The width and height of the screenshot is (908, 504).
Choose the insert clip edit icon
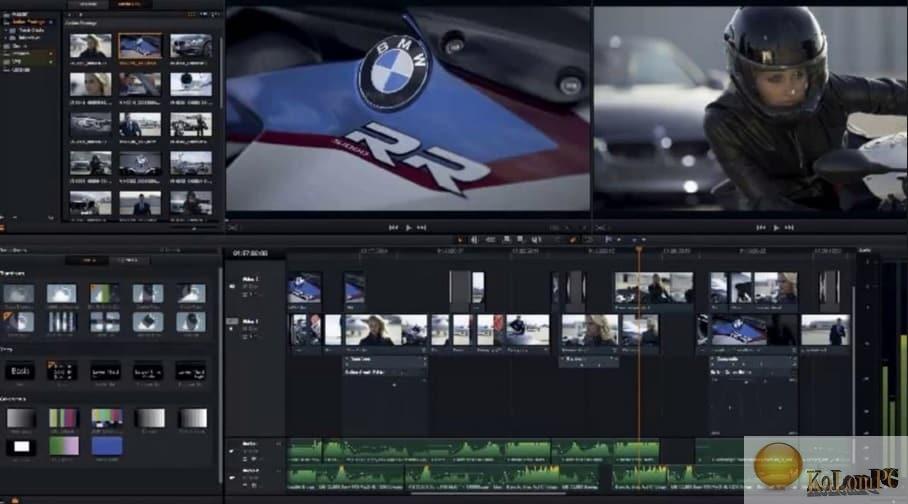pyautogui.click(x=507, y=239)
